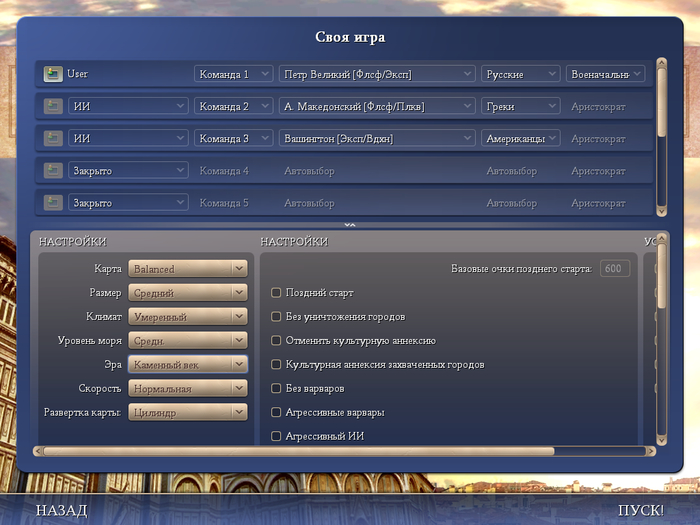
Task: Click the Аристократ label in the Команда 3 row
Action: (x=598, y=139)
